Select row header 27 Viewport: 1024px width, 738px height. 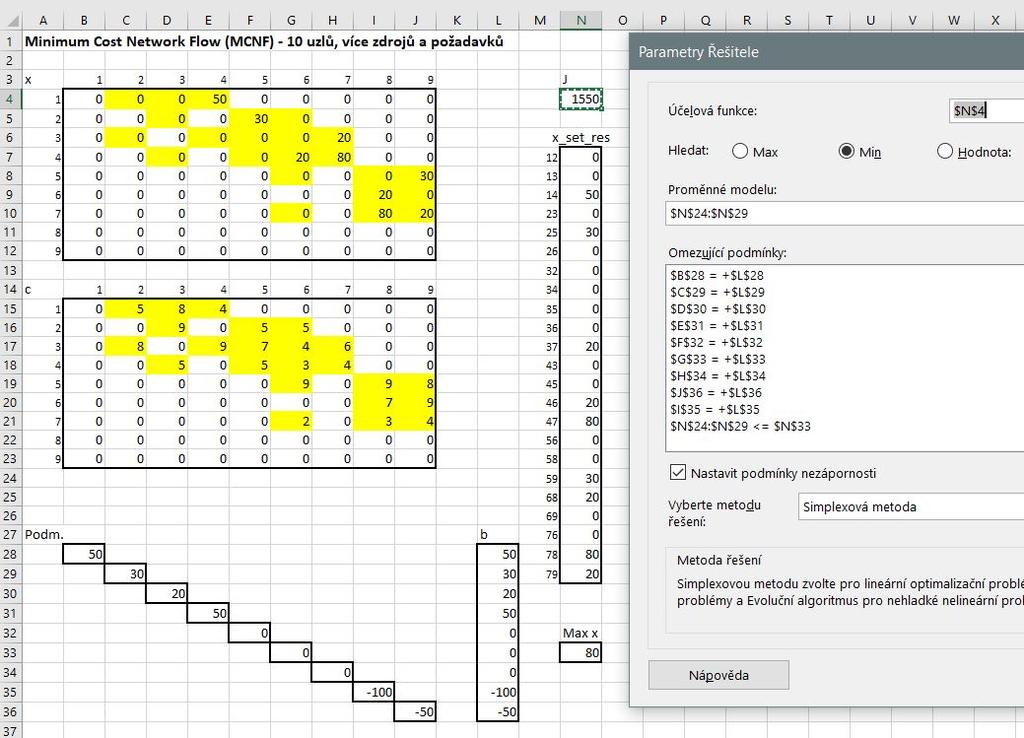coord(10,534)
